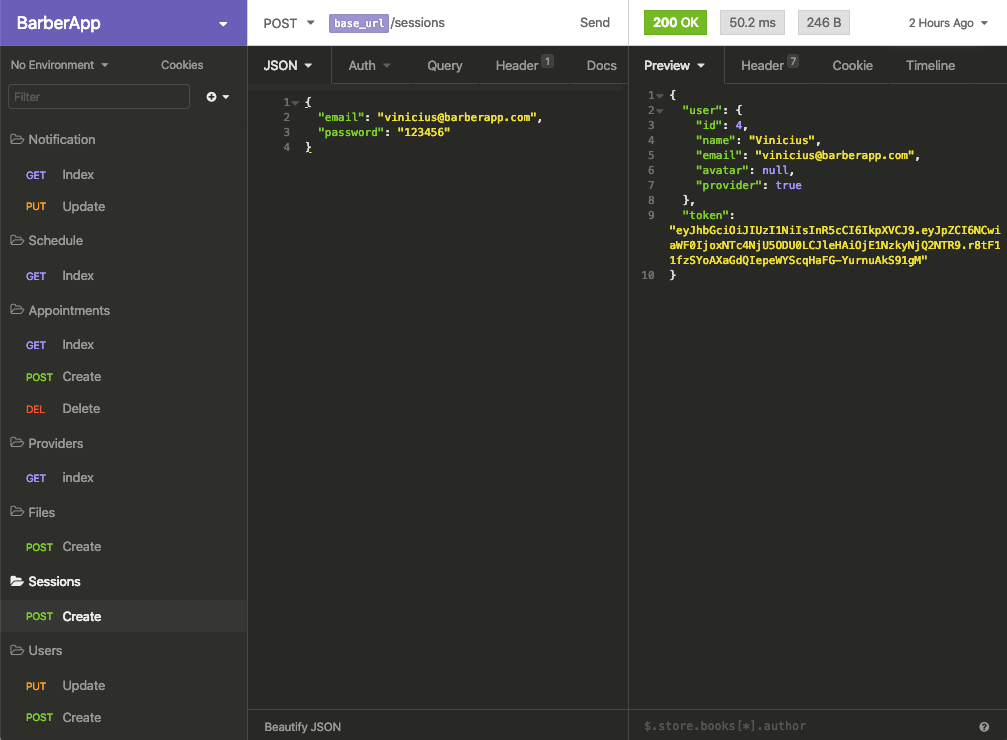Click the Files folder icon

click(x=17, y=512)
